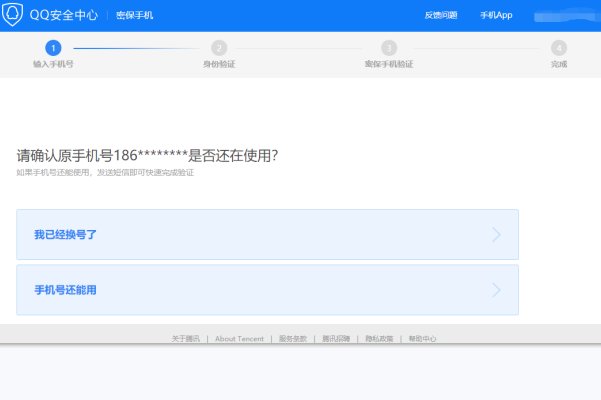
Task: Open the 密保手机 header link
Action: coord(135,15)
